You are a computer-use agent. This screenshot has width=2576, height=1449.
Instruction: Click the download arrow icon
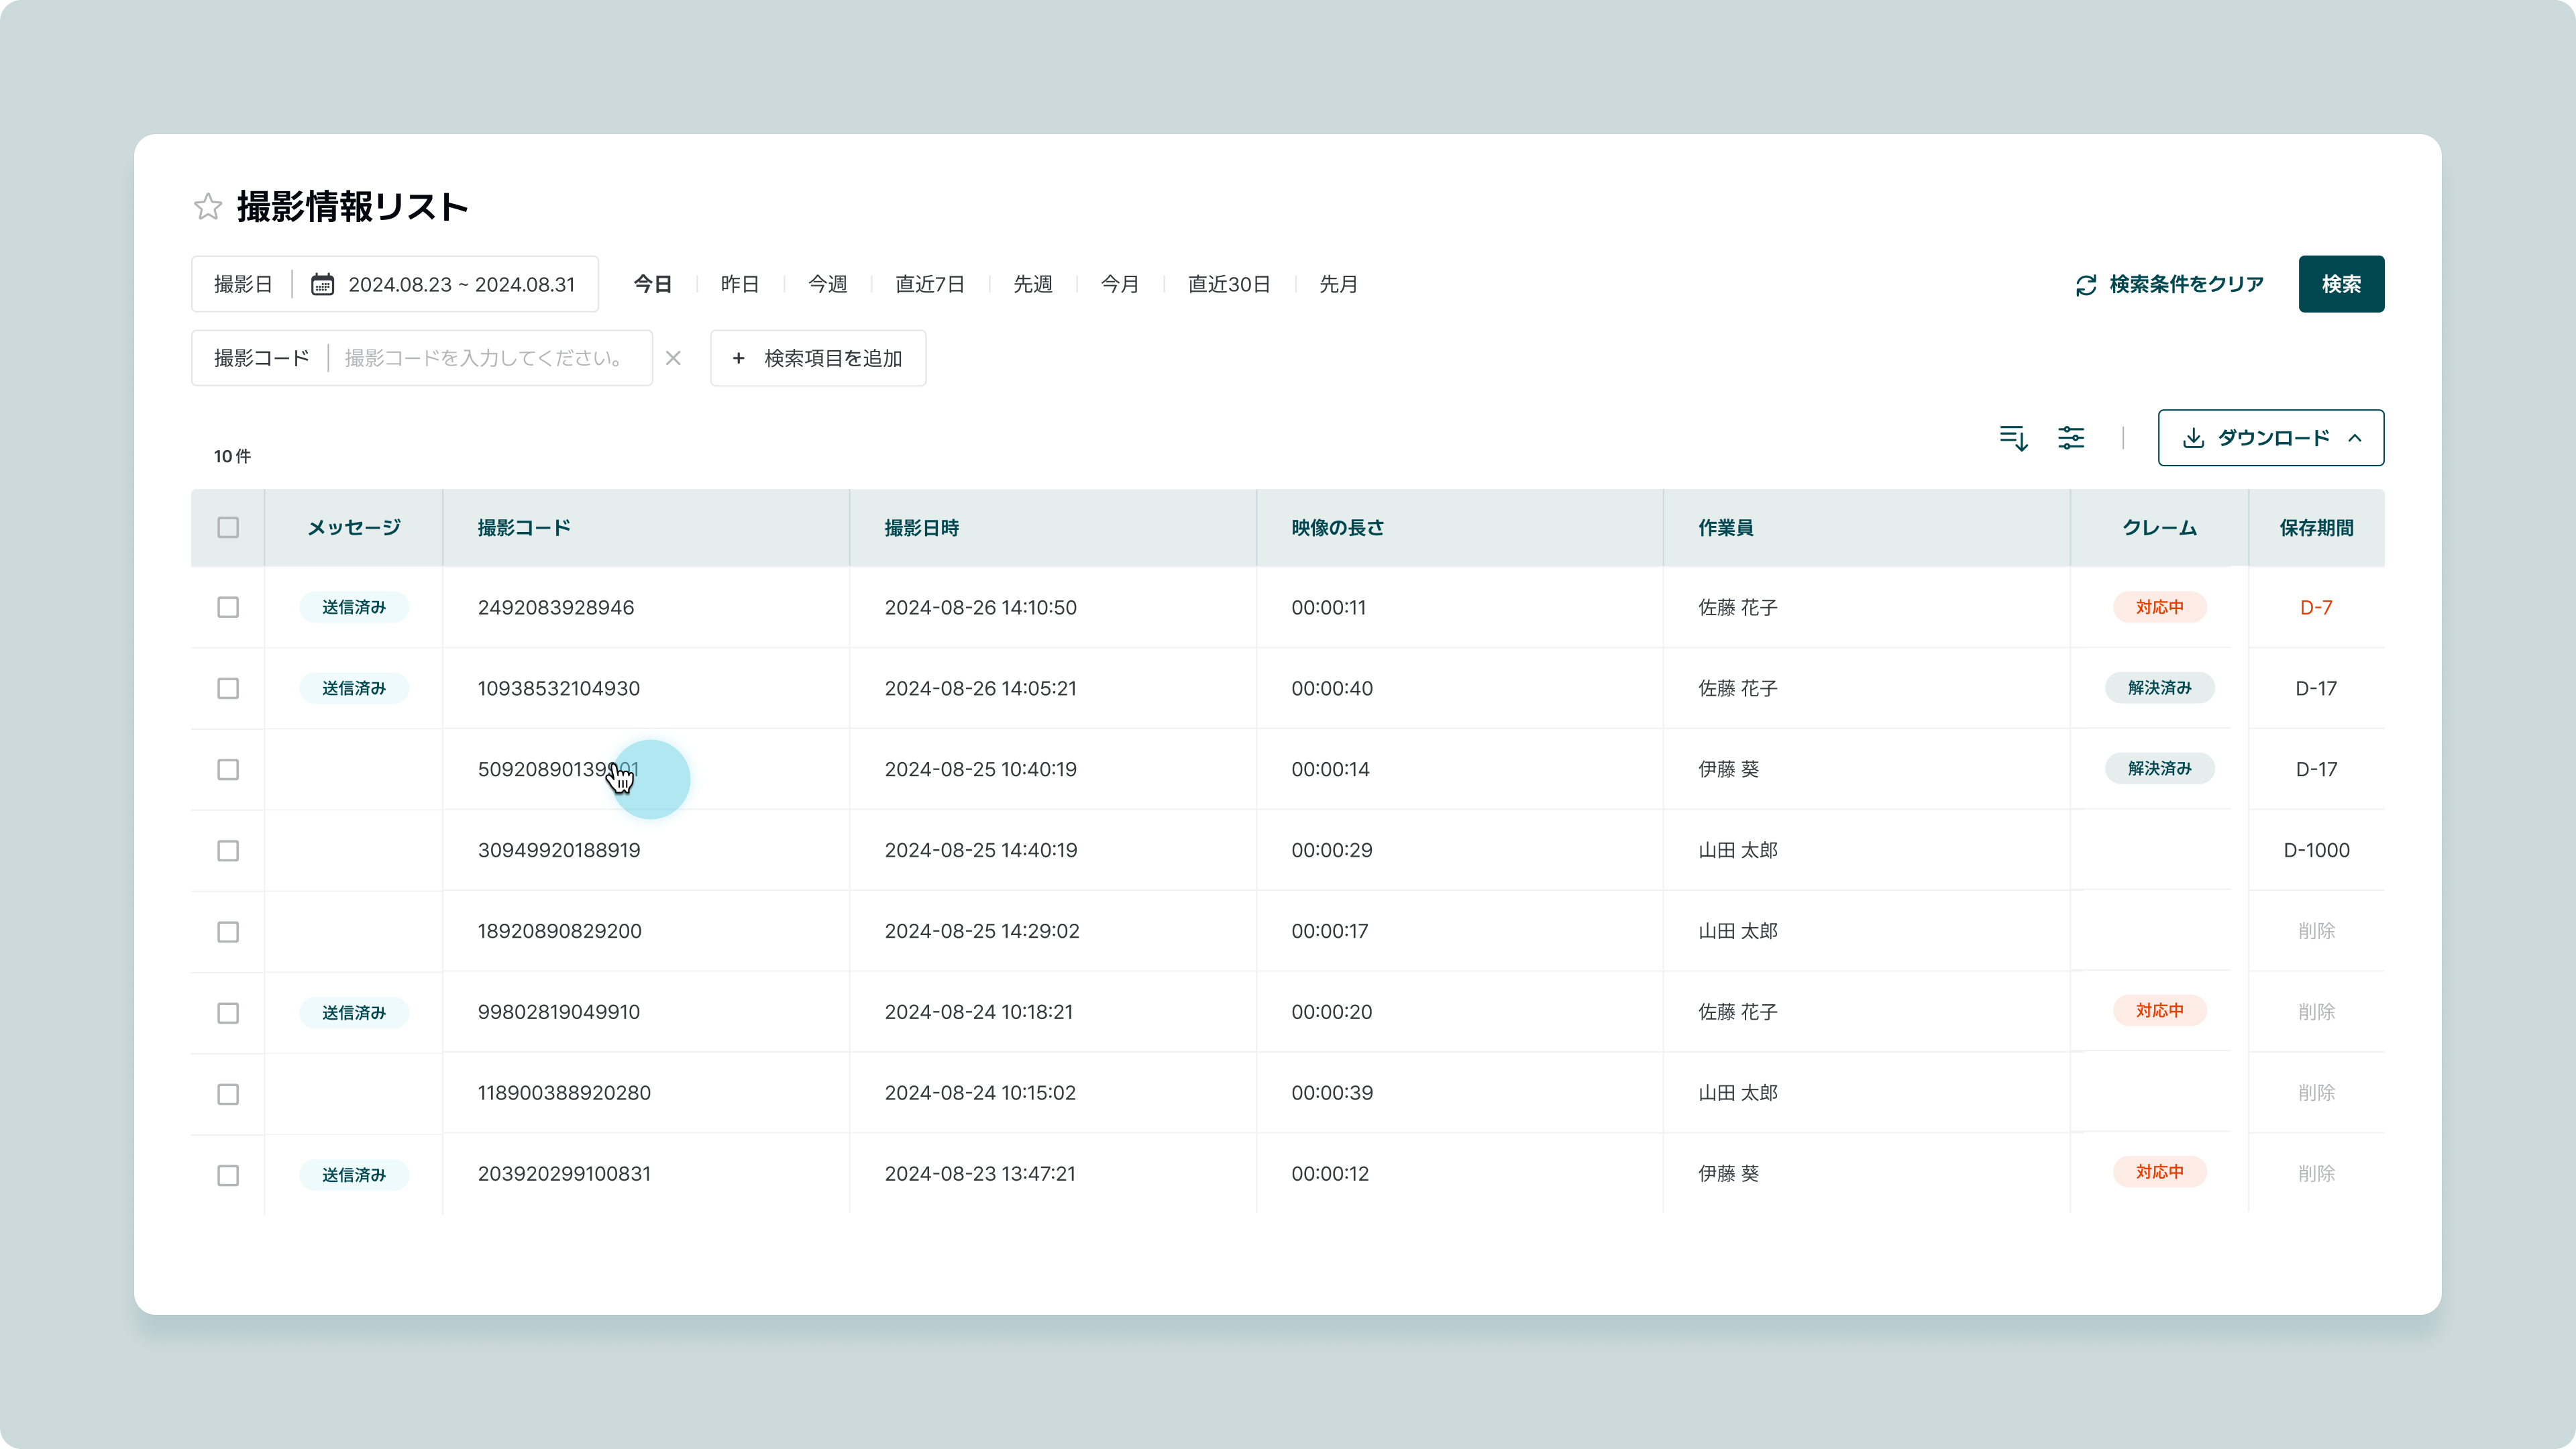[x=2193, y=438]
